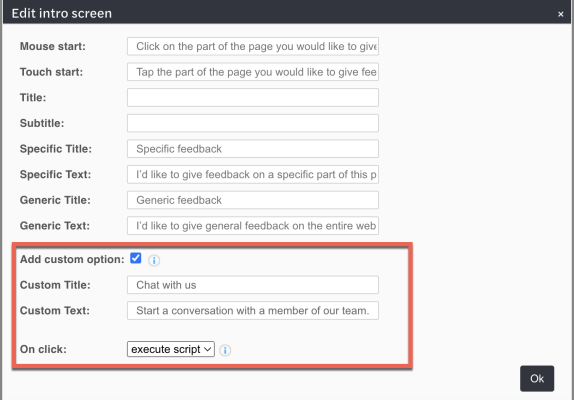Confirm with the Ok button
This screenshot has width=574, height=400.
(x=537, y=378)
